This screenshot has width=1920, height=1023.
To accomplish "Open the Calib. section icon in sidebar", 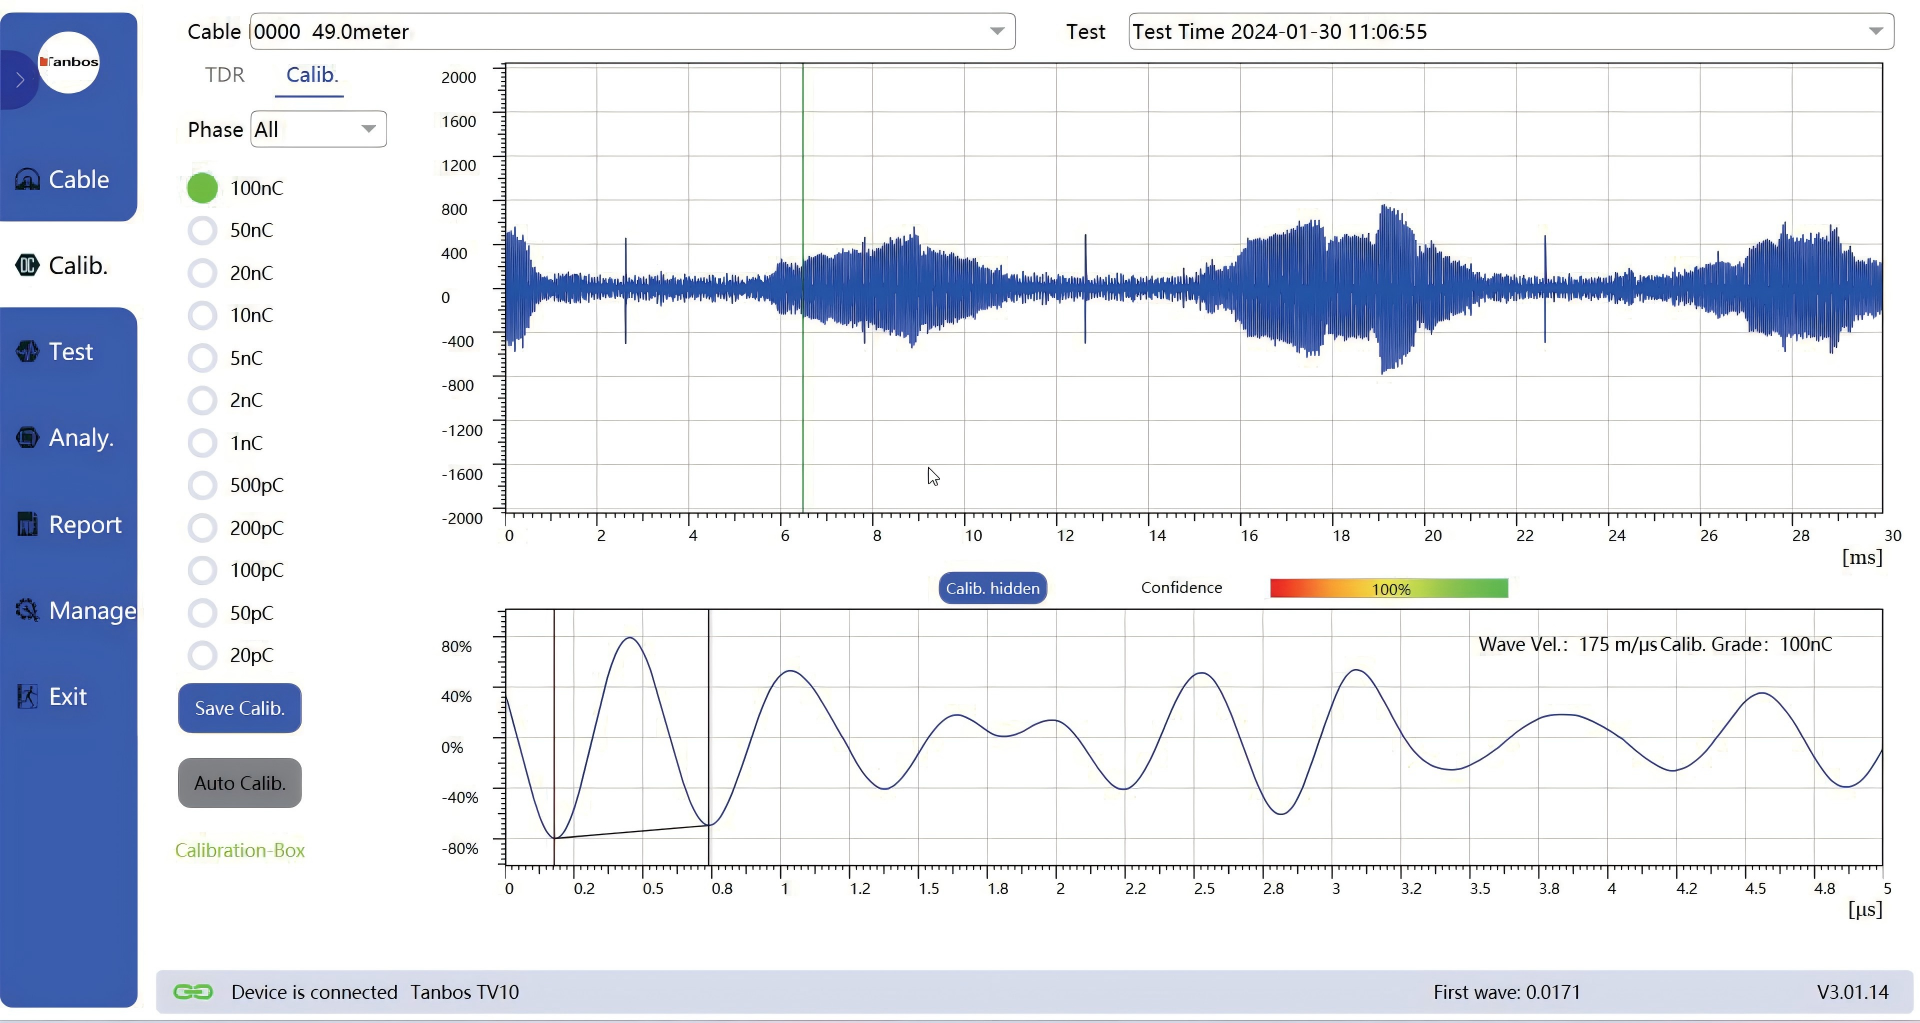I will (x=28, y=266).
